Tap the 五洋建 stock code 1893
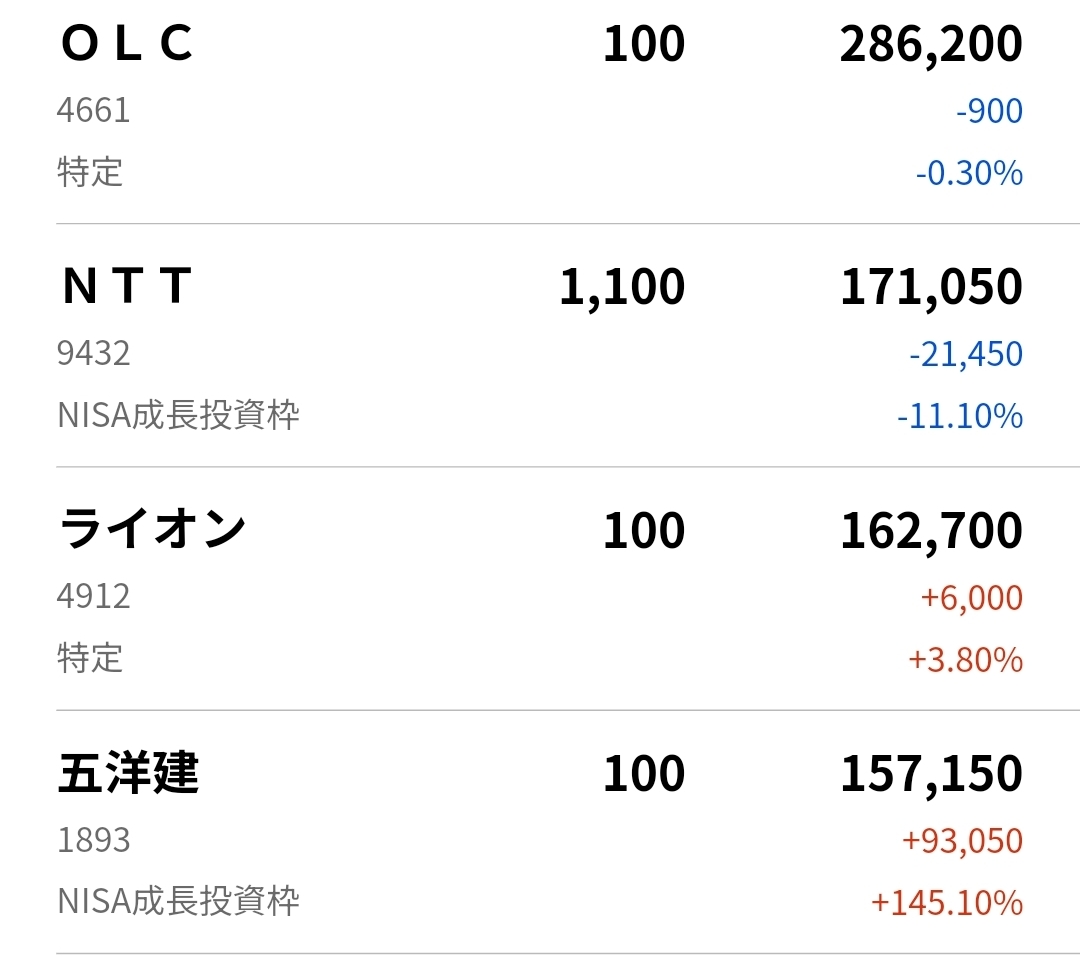 (x=94, y=840)
